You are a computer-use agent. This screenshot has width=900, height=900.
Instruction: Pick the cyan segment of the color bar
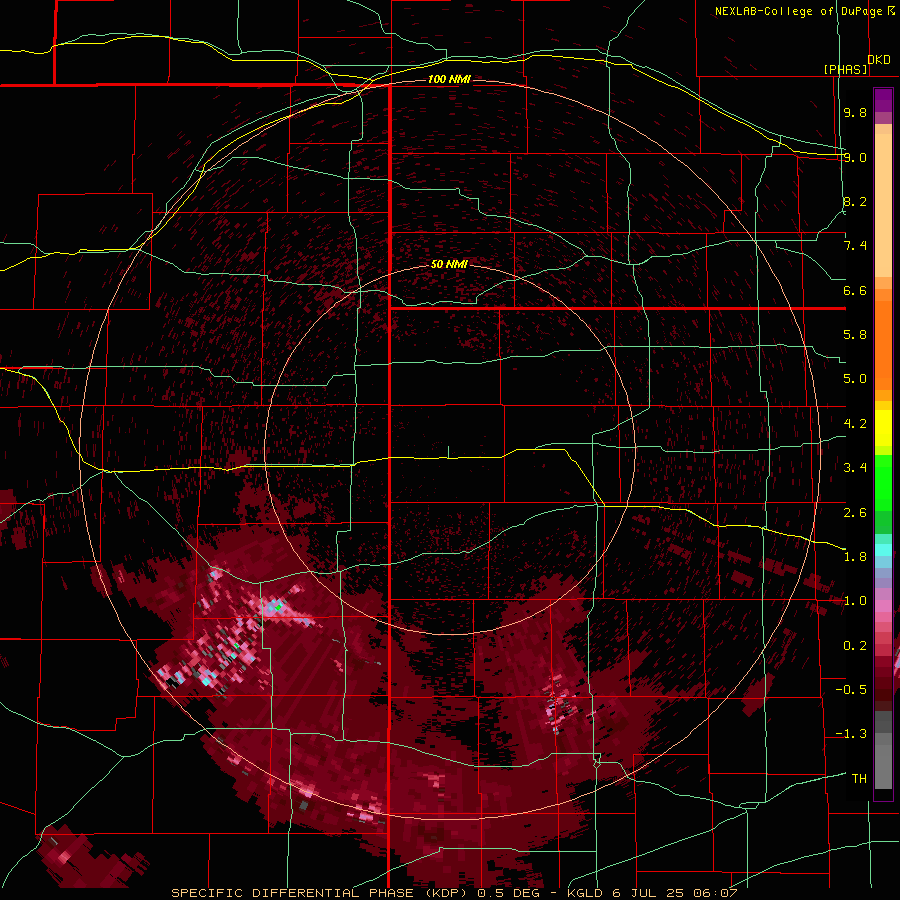click(x=883, y=550)
